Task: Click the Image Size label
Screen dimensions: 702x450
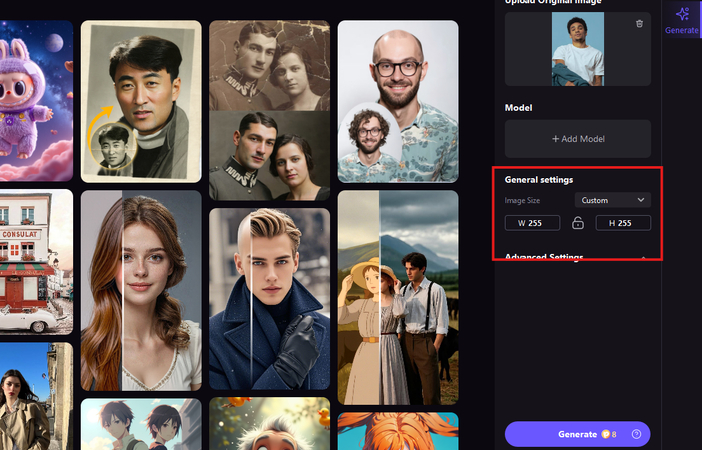Action: click(522, 200)
